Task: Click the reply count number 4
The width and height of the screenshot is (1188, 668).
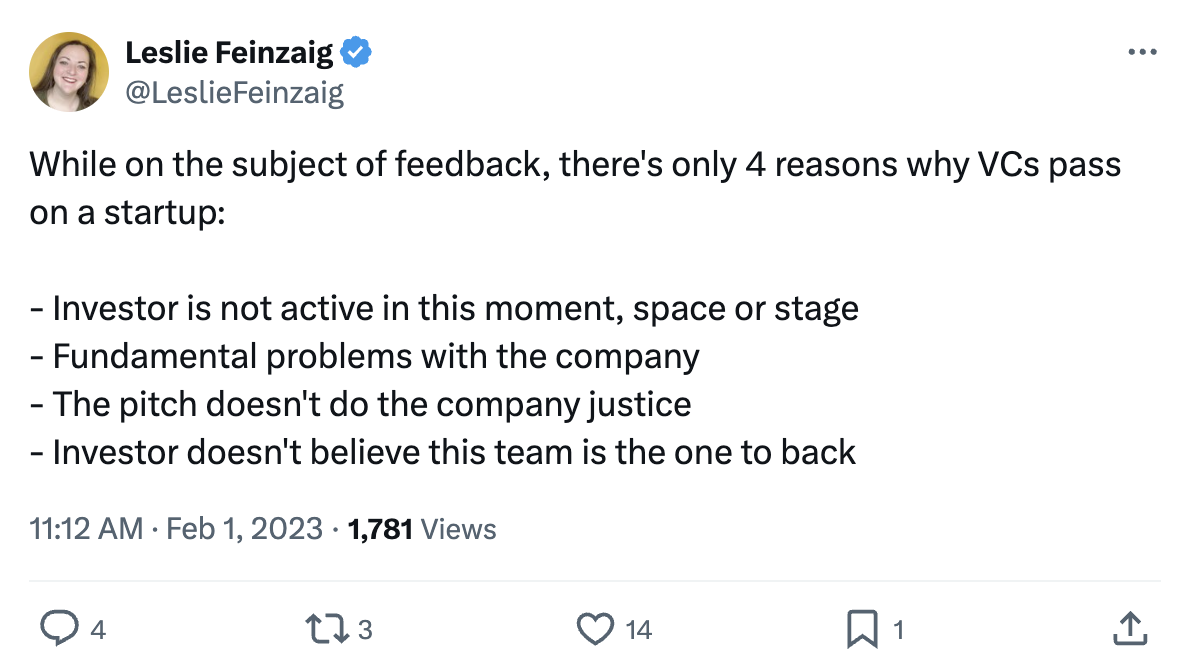Action: tap(97, 629)
